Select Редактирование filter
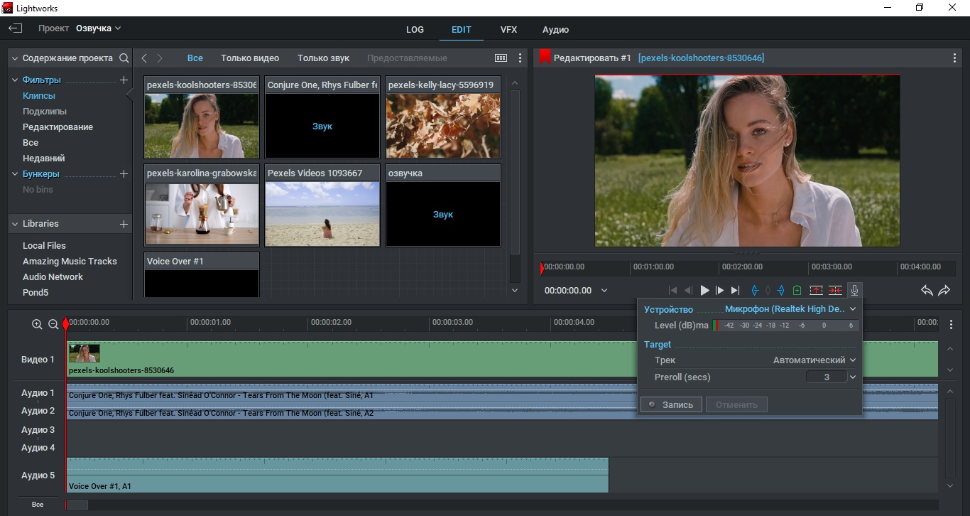 pyautogui.click(x=58, y=127)
